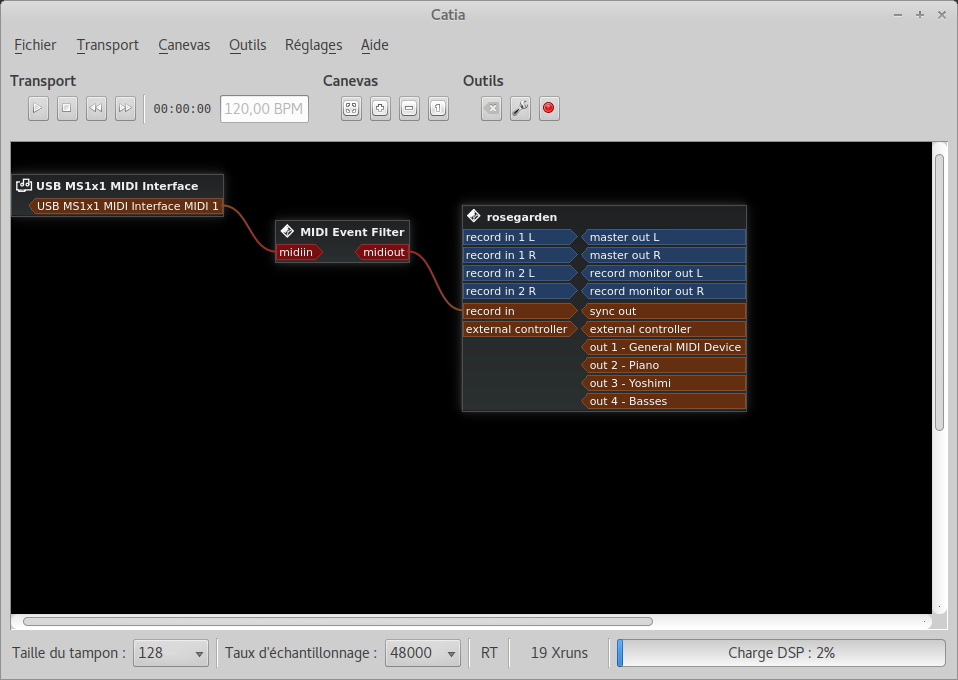This screenshot has height=680, width=958.
Task: Open the Canevas menu
Action: (x=184, y=45)
